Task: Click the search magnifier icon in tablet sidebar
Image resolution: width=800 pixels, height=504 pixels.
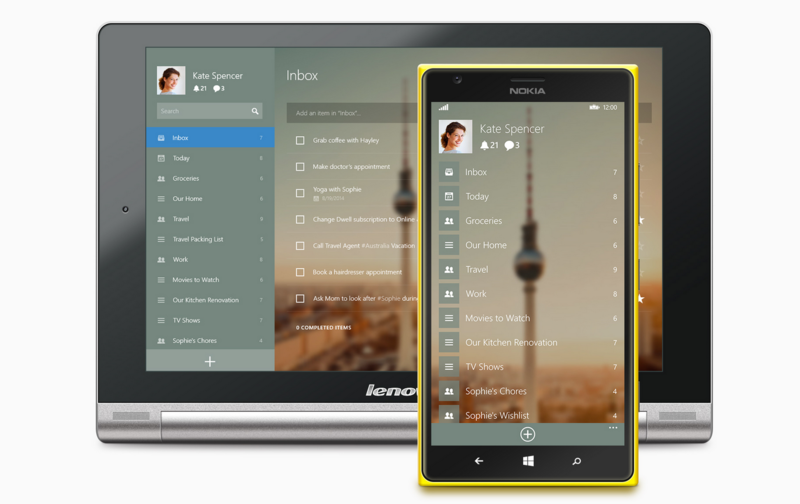Action: coord(255,111)
